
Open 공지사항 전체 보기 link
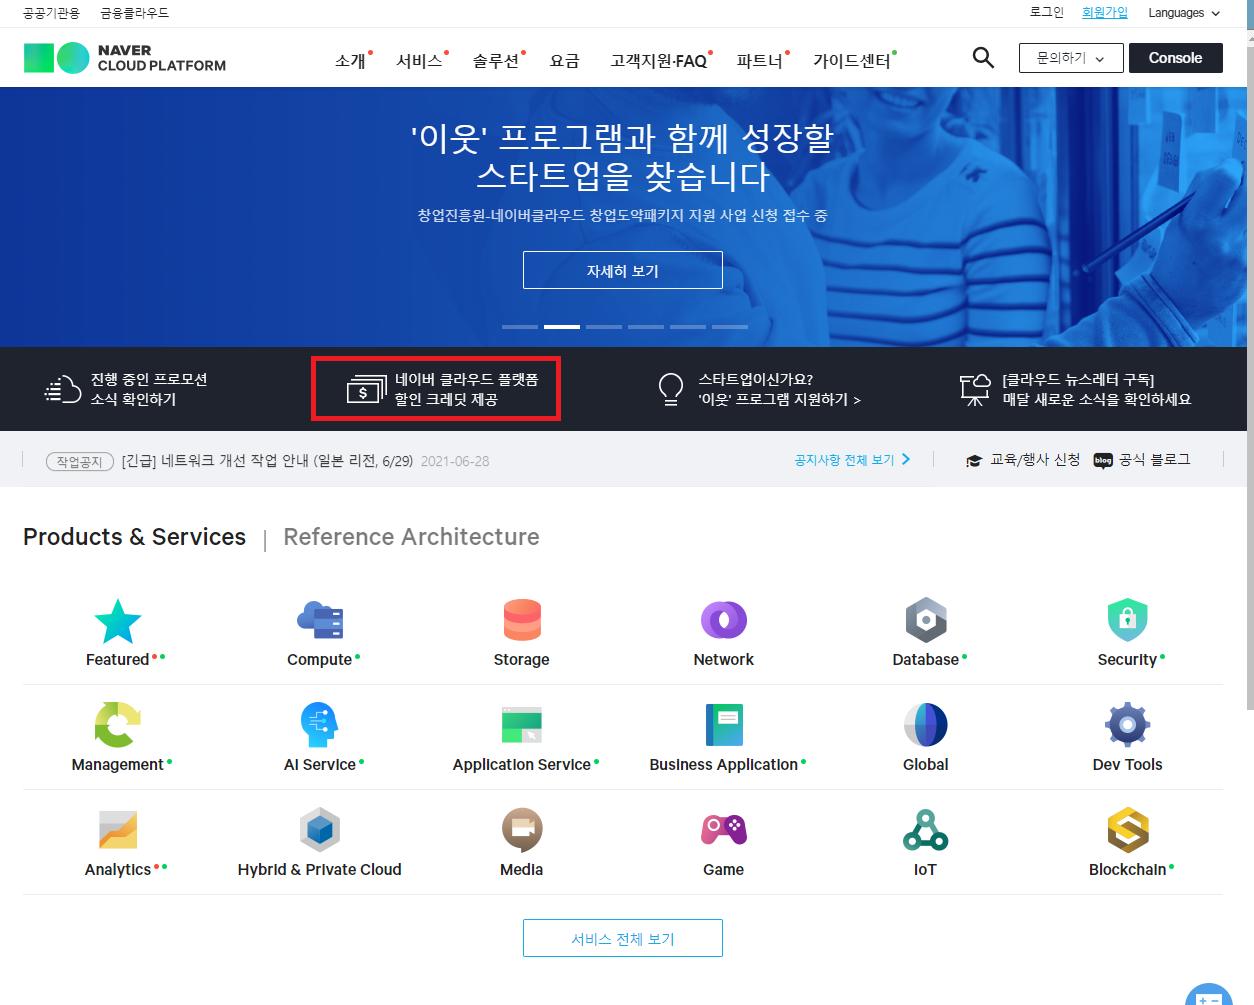click(852, 460)
